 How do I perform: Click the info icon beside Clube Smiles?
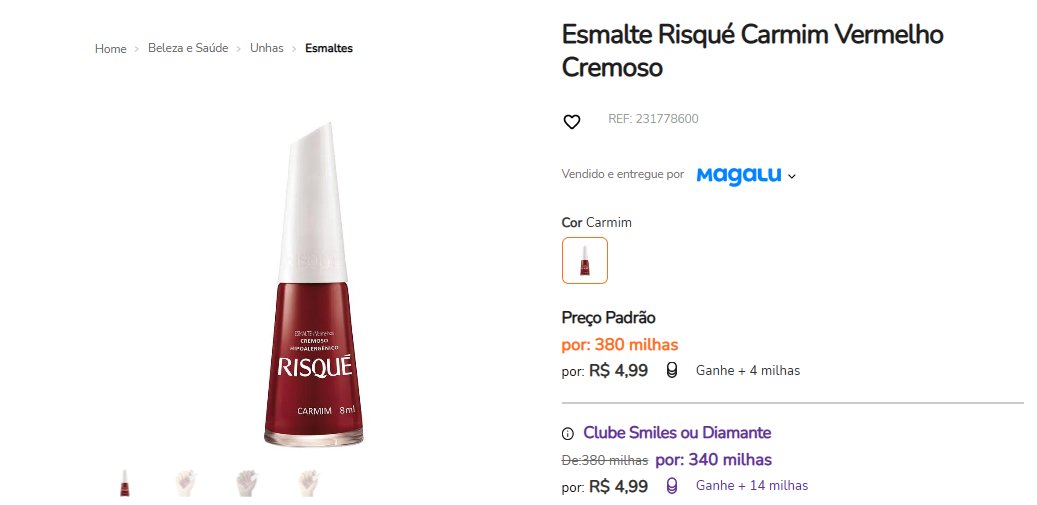pos(567,434)
